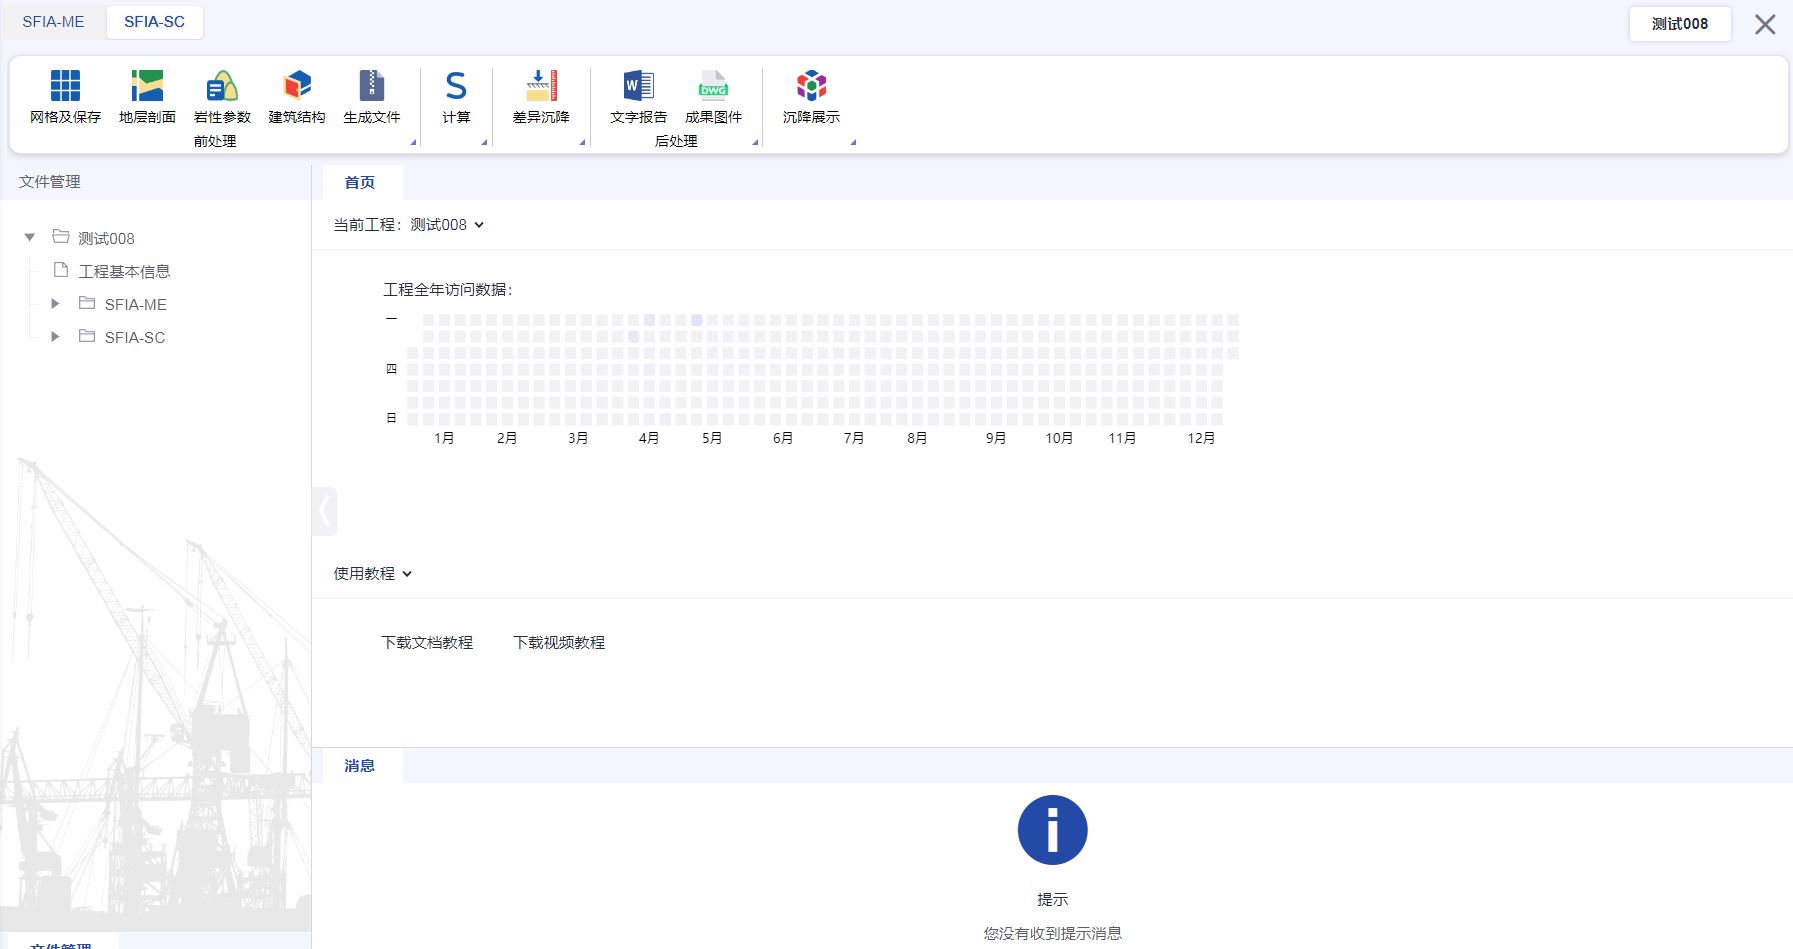
Task: Click the 生成文件 icon
Action: (x=371, y=87)
